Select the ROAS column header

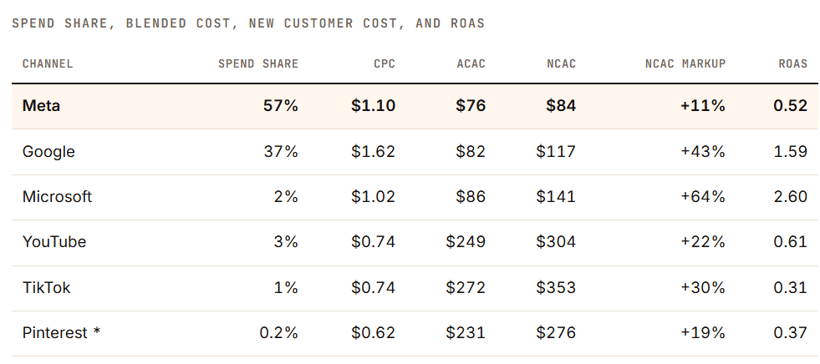[x=793, y=64]
